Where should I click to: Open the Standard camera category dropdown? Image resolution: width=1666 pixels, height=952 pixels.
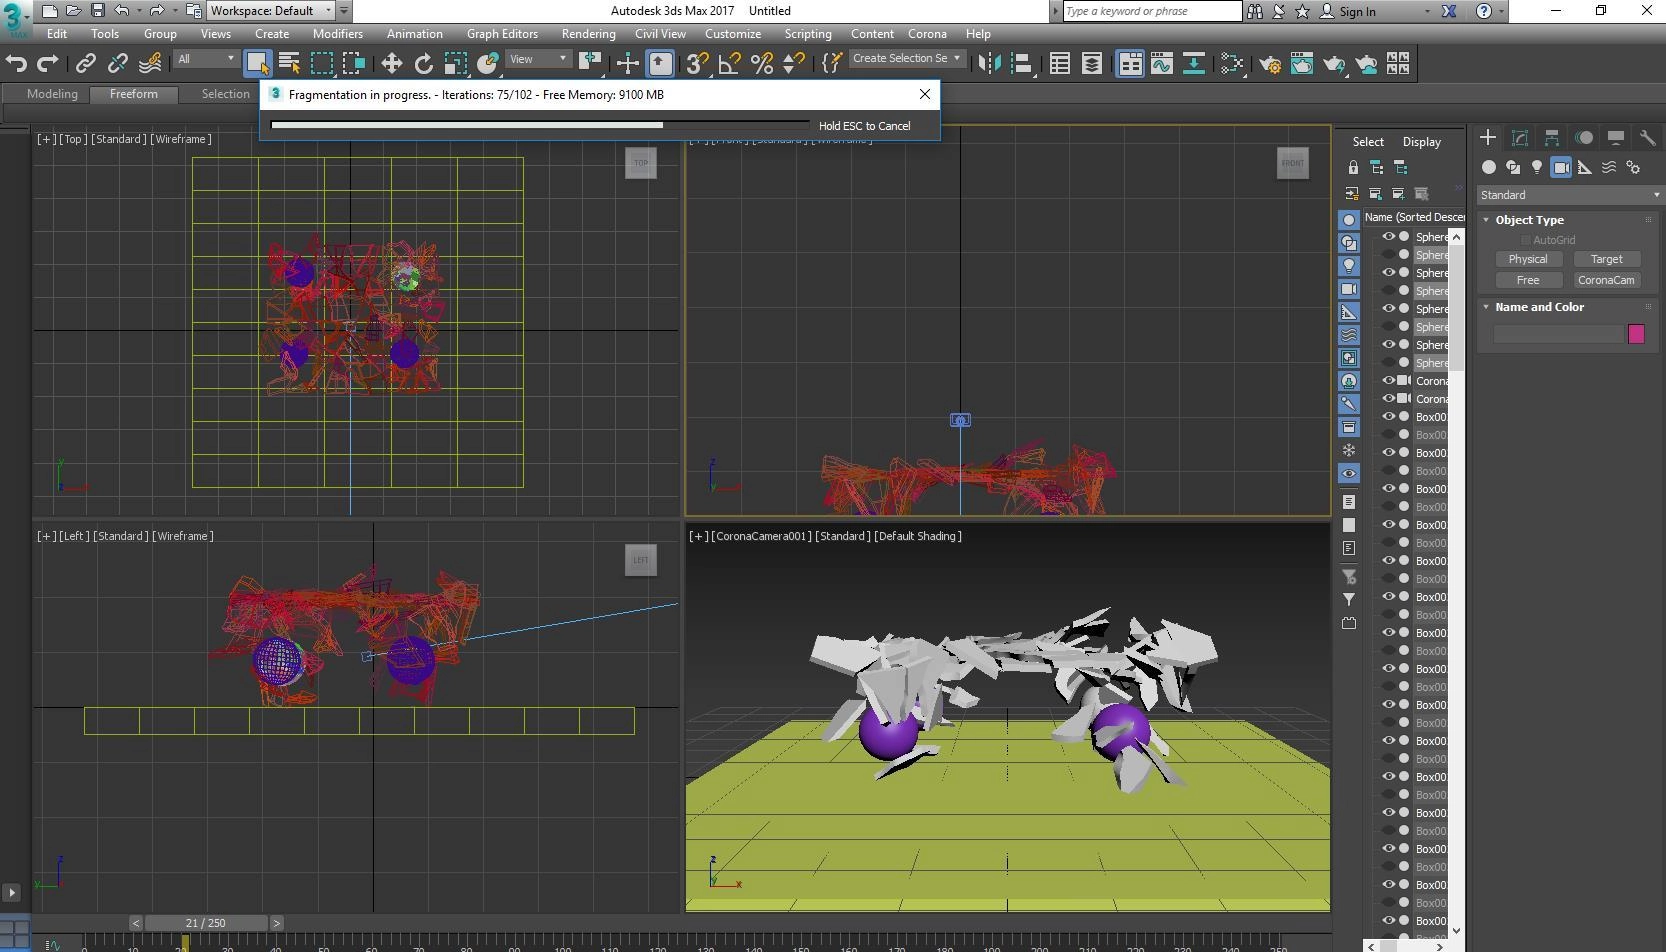(x=1570, y=195)
